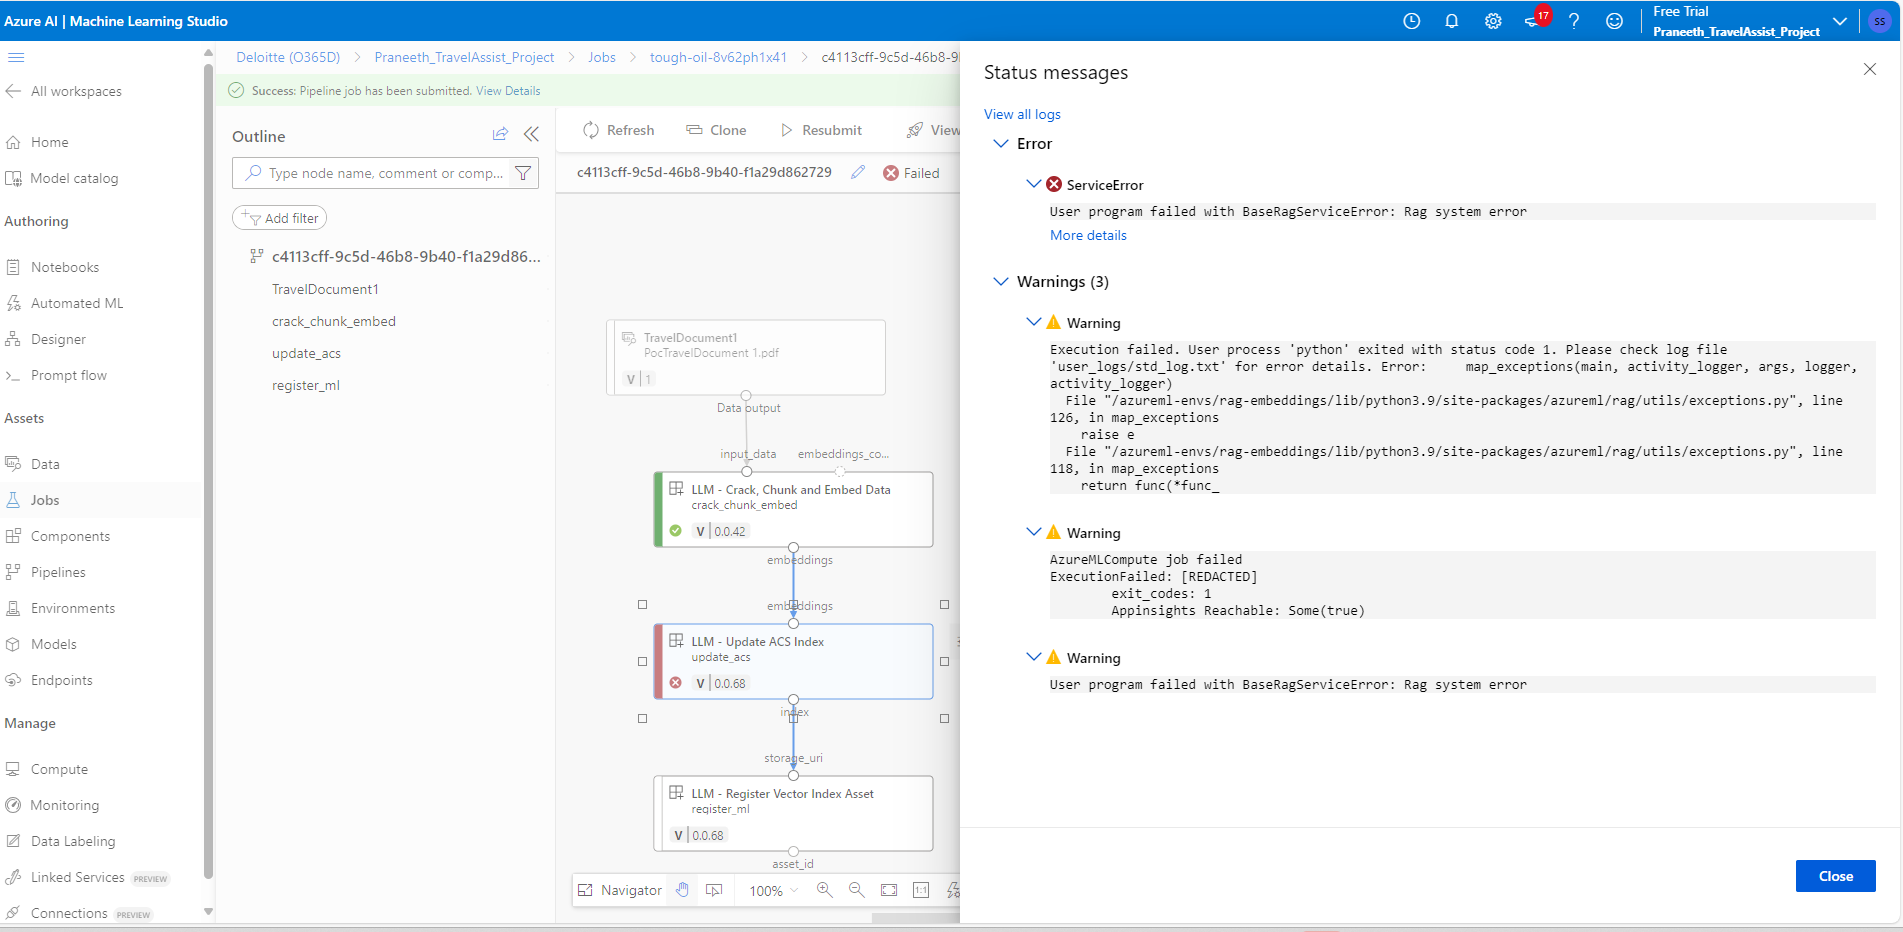
Task: Click the Close button in Status messages
Action: coord(1834,875)
